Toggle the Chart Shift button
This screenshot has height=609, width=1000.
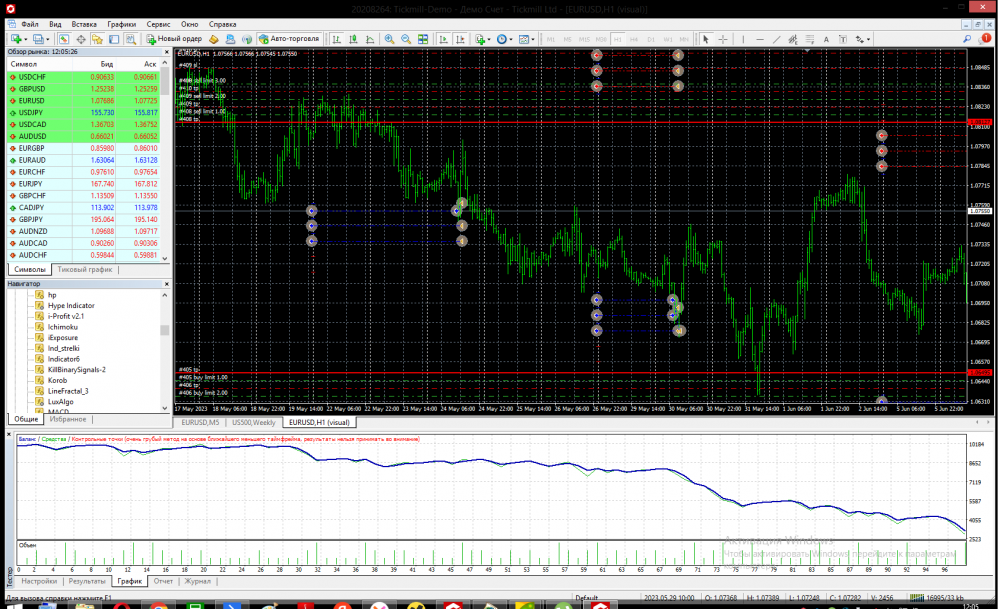[x=460, y=39]
